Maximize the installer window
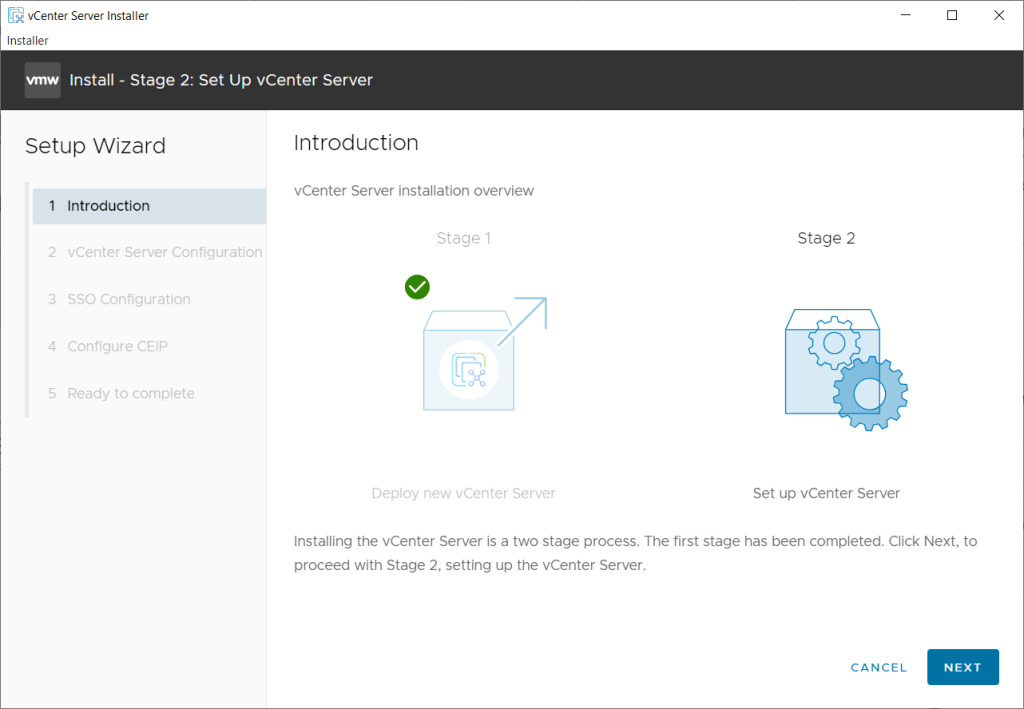Viewport: 1024px width, 709px height. [952, 15]
